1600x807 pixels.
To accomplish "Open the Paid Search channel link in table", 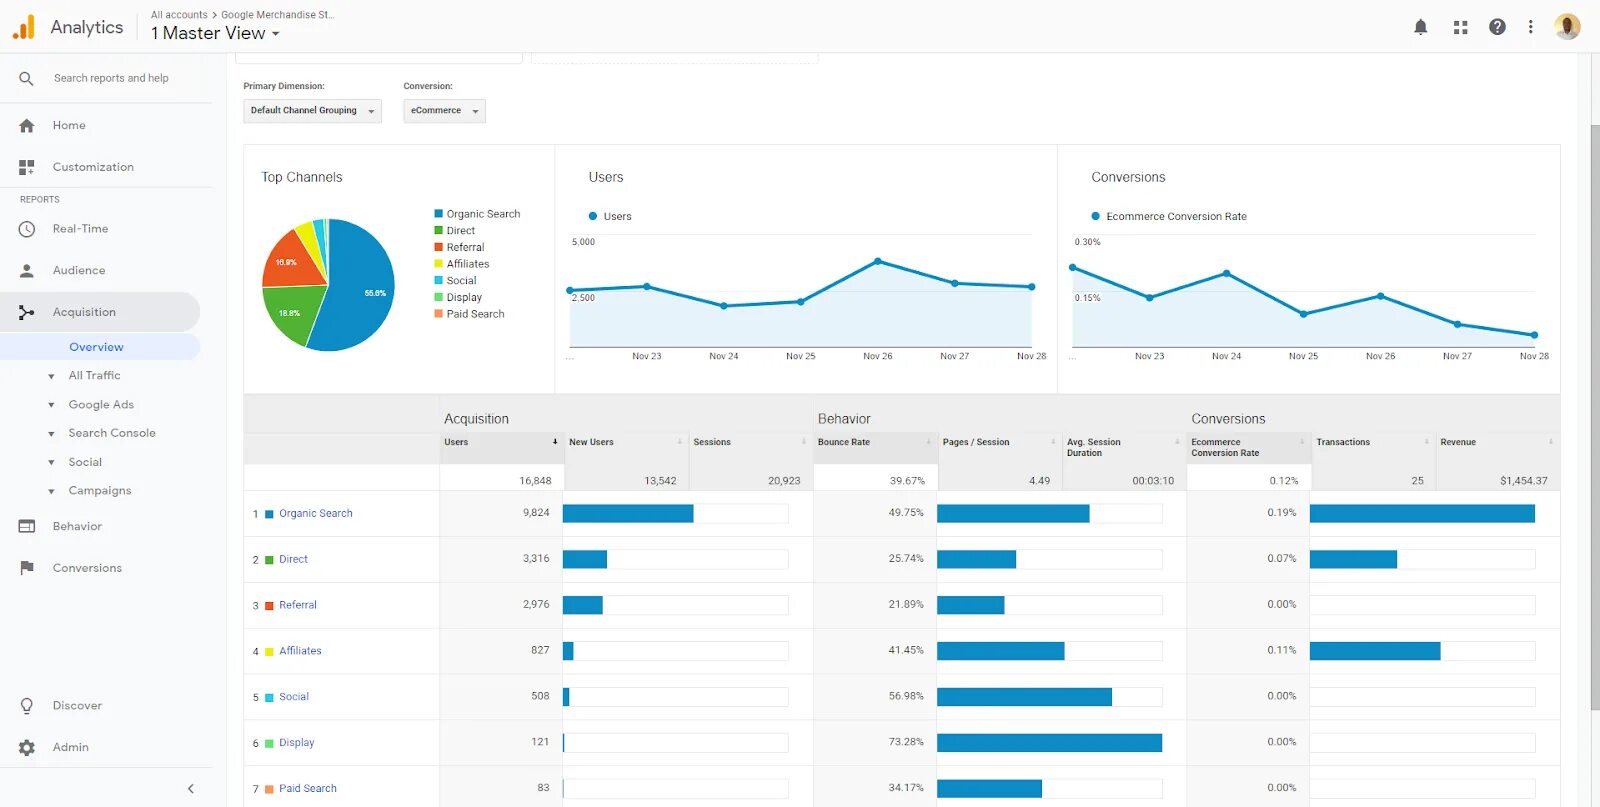I will click(308, 789).
